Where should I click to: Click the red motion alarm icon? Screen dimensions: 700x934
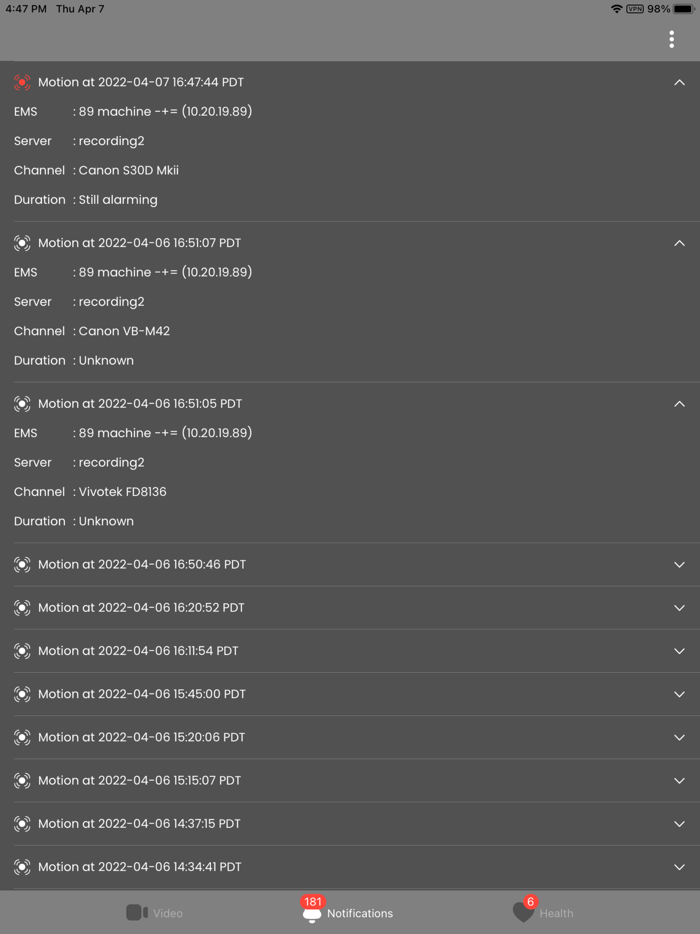click(x=22, y=82)
